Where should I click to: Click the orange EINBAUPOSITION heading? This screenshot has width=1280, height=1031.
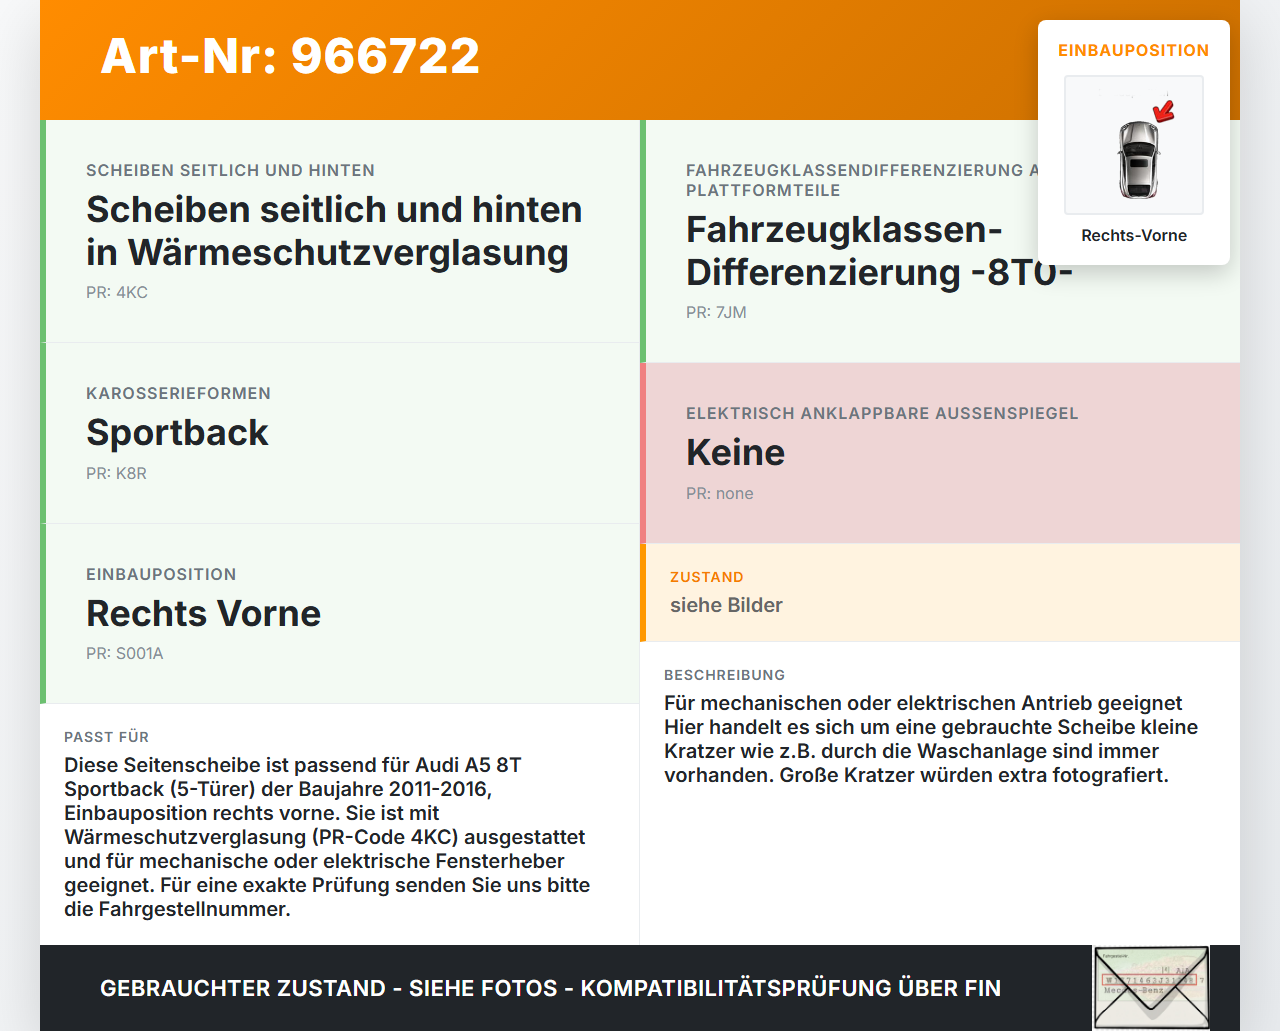(1133, 50)
